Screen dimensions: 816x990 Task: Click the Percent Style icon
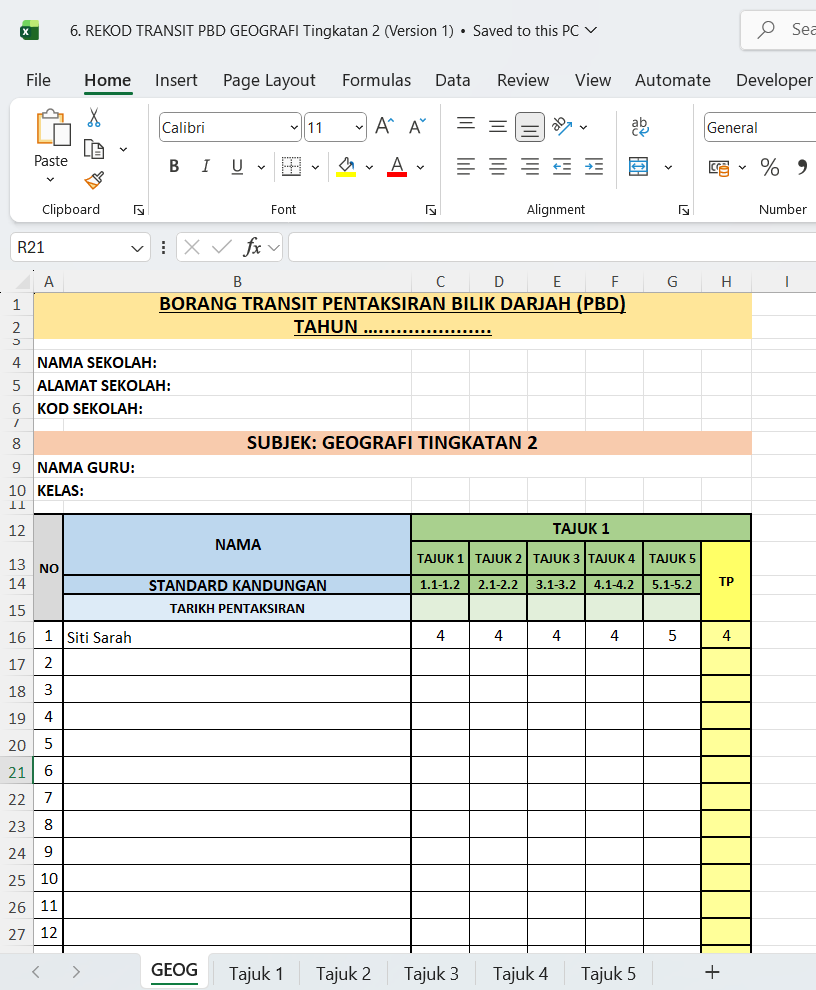pos(770,167)
